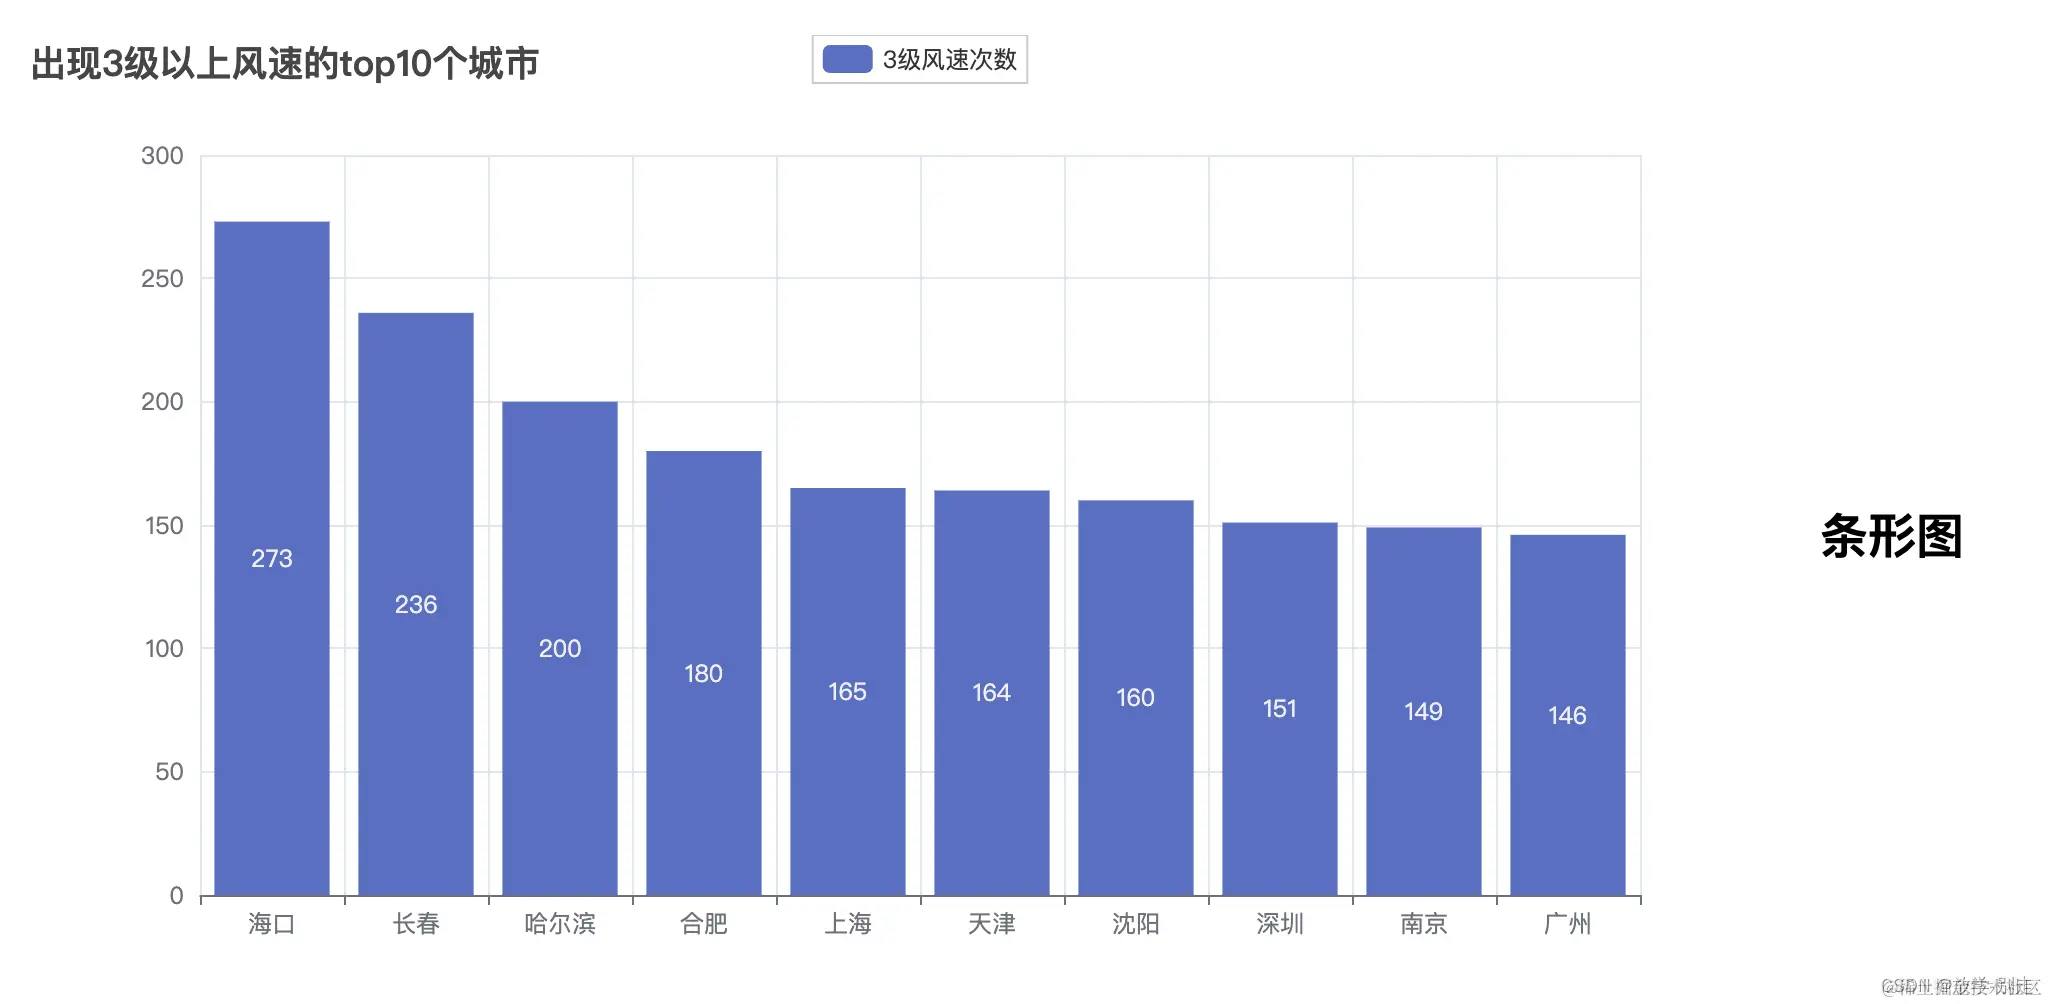Toggle the 3级风速次数 legend item
The image size is (2048, 1004).
point(950,60)
